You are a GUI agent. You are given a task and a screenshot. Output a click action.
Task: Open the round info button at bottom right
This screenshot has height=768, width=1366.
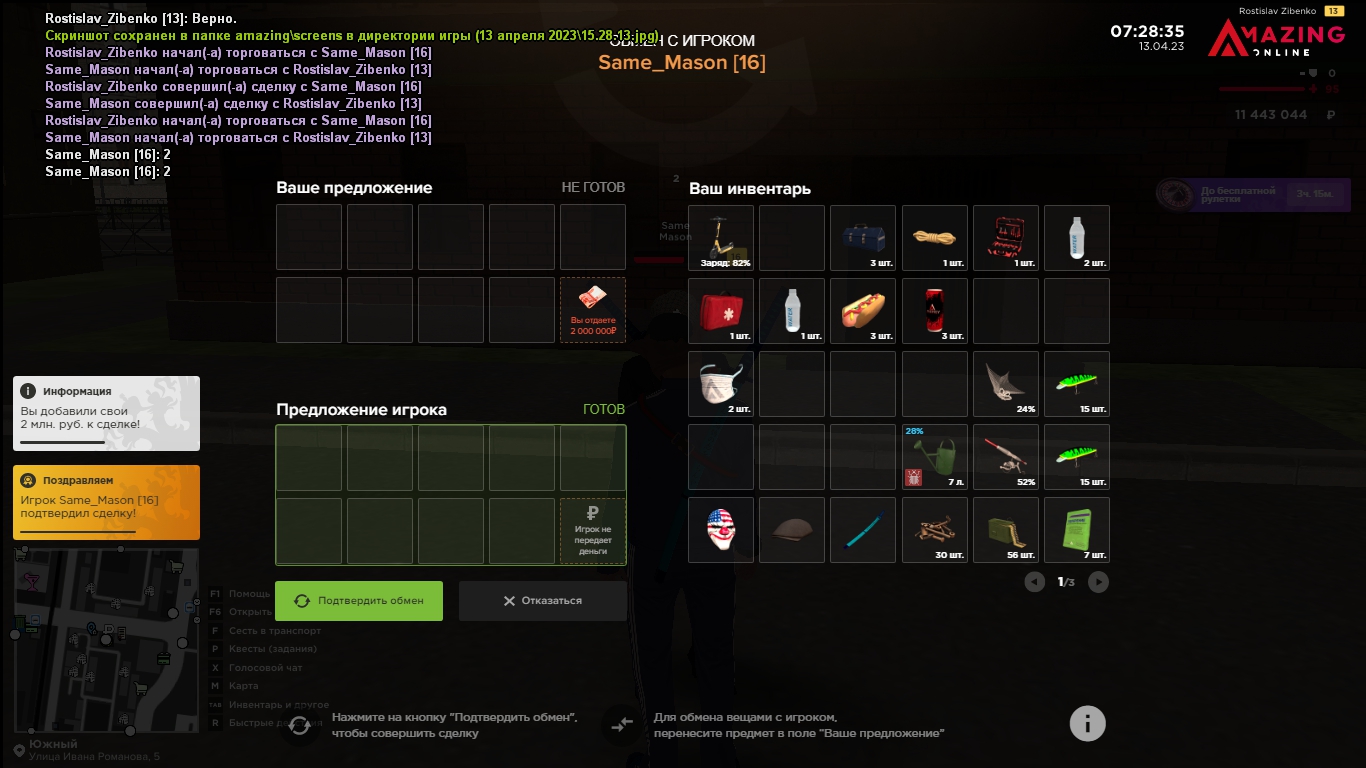pyautogui.click(x=1088, y=723)
